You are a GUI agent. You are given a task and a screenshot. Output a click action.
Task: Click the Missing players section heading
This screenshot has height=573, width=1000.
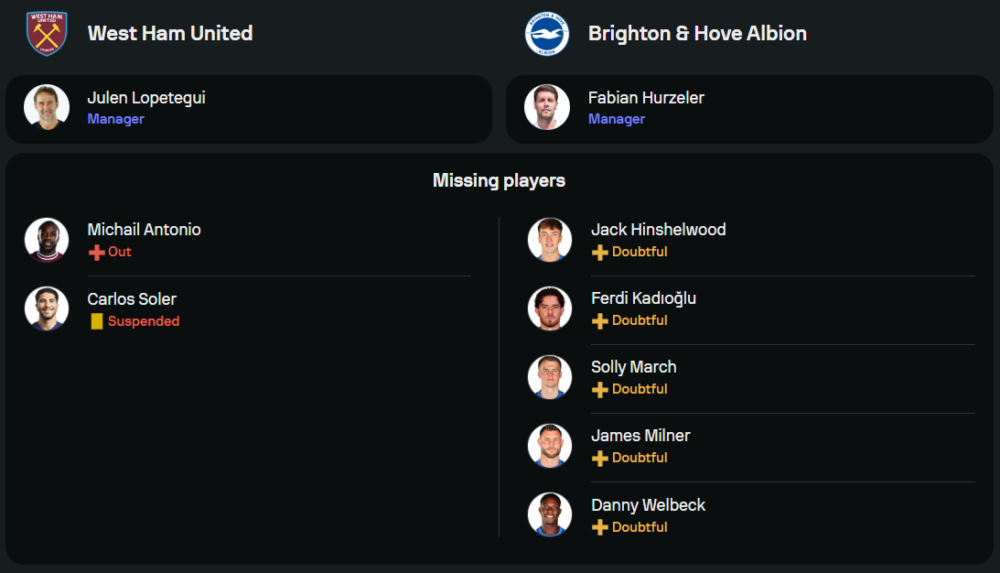pyautogui.click(x=499, y=181)
